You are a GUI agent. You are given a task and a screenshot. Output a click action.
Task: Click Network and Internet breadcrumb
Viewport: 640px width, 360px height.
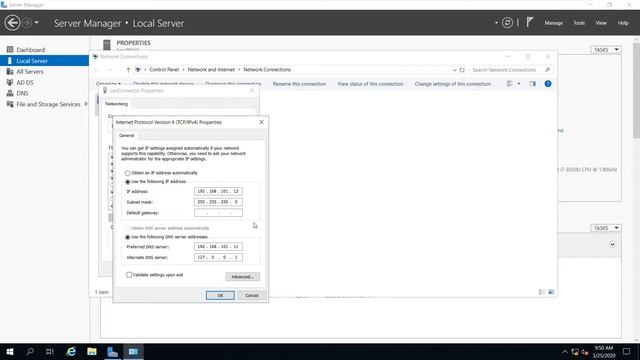[211, 70]
